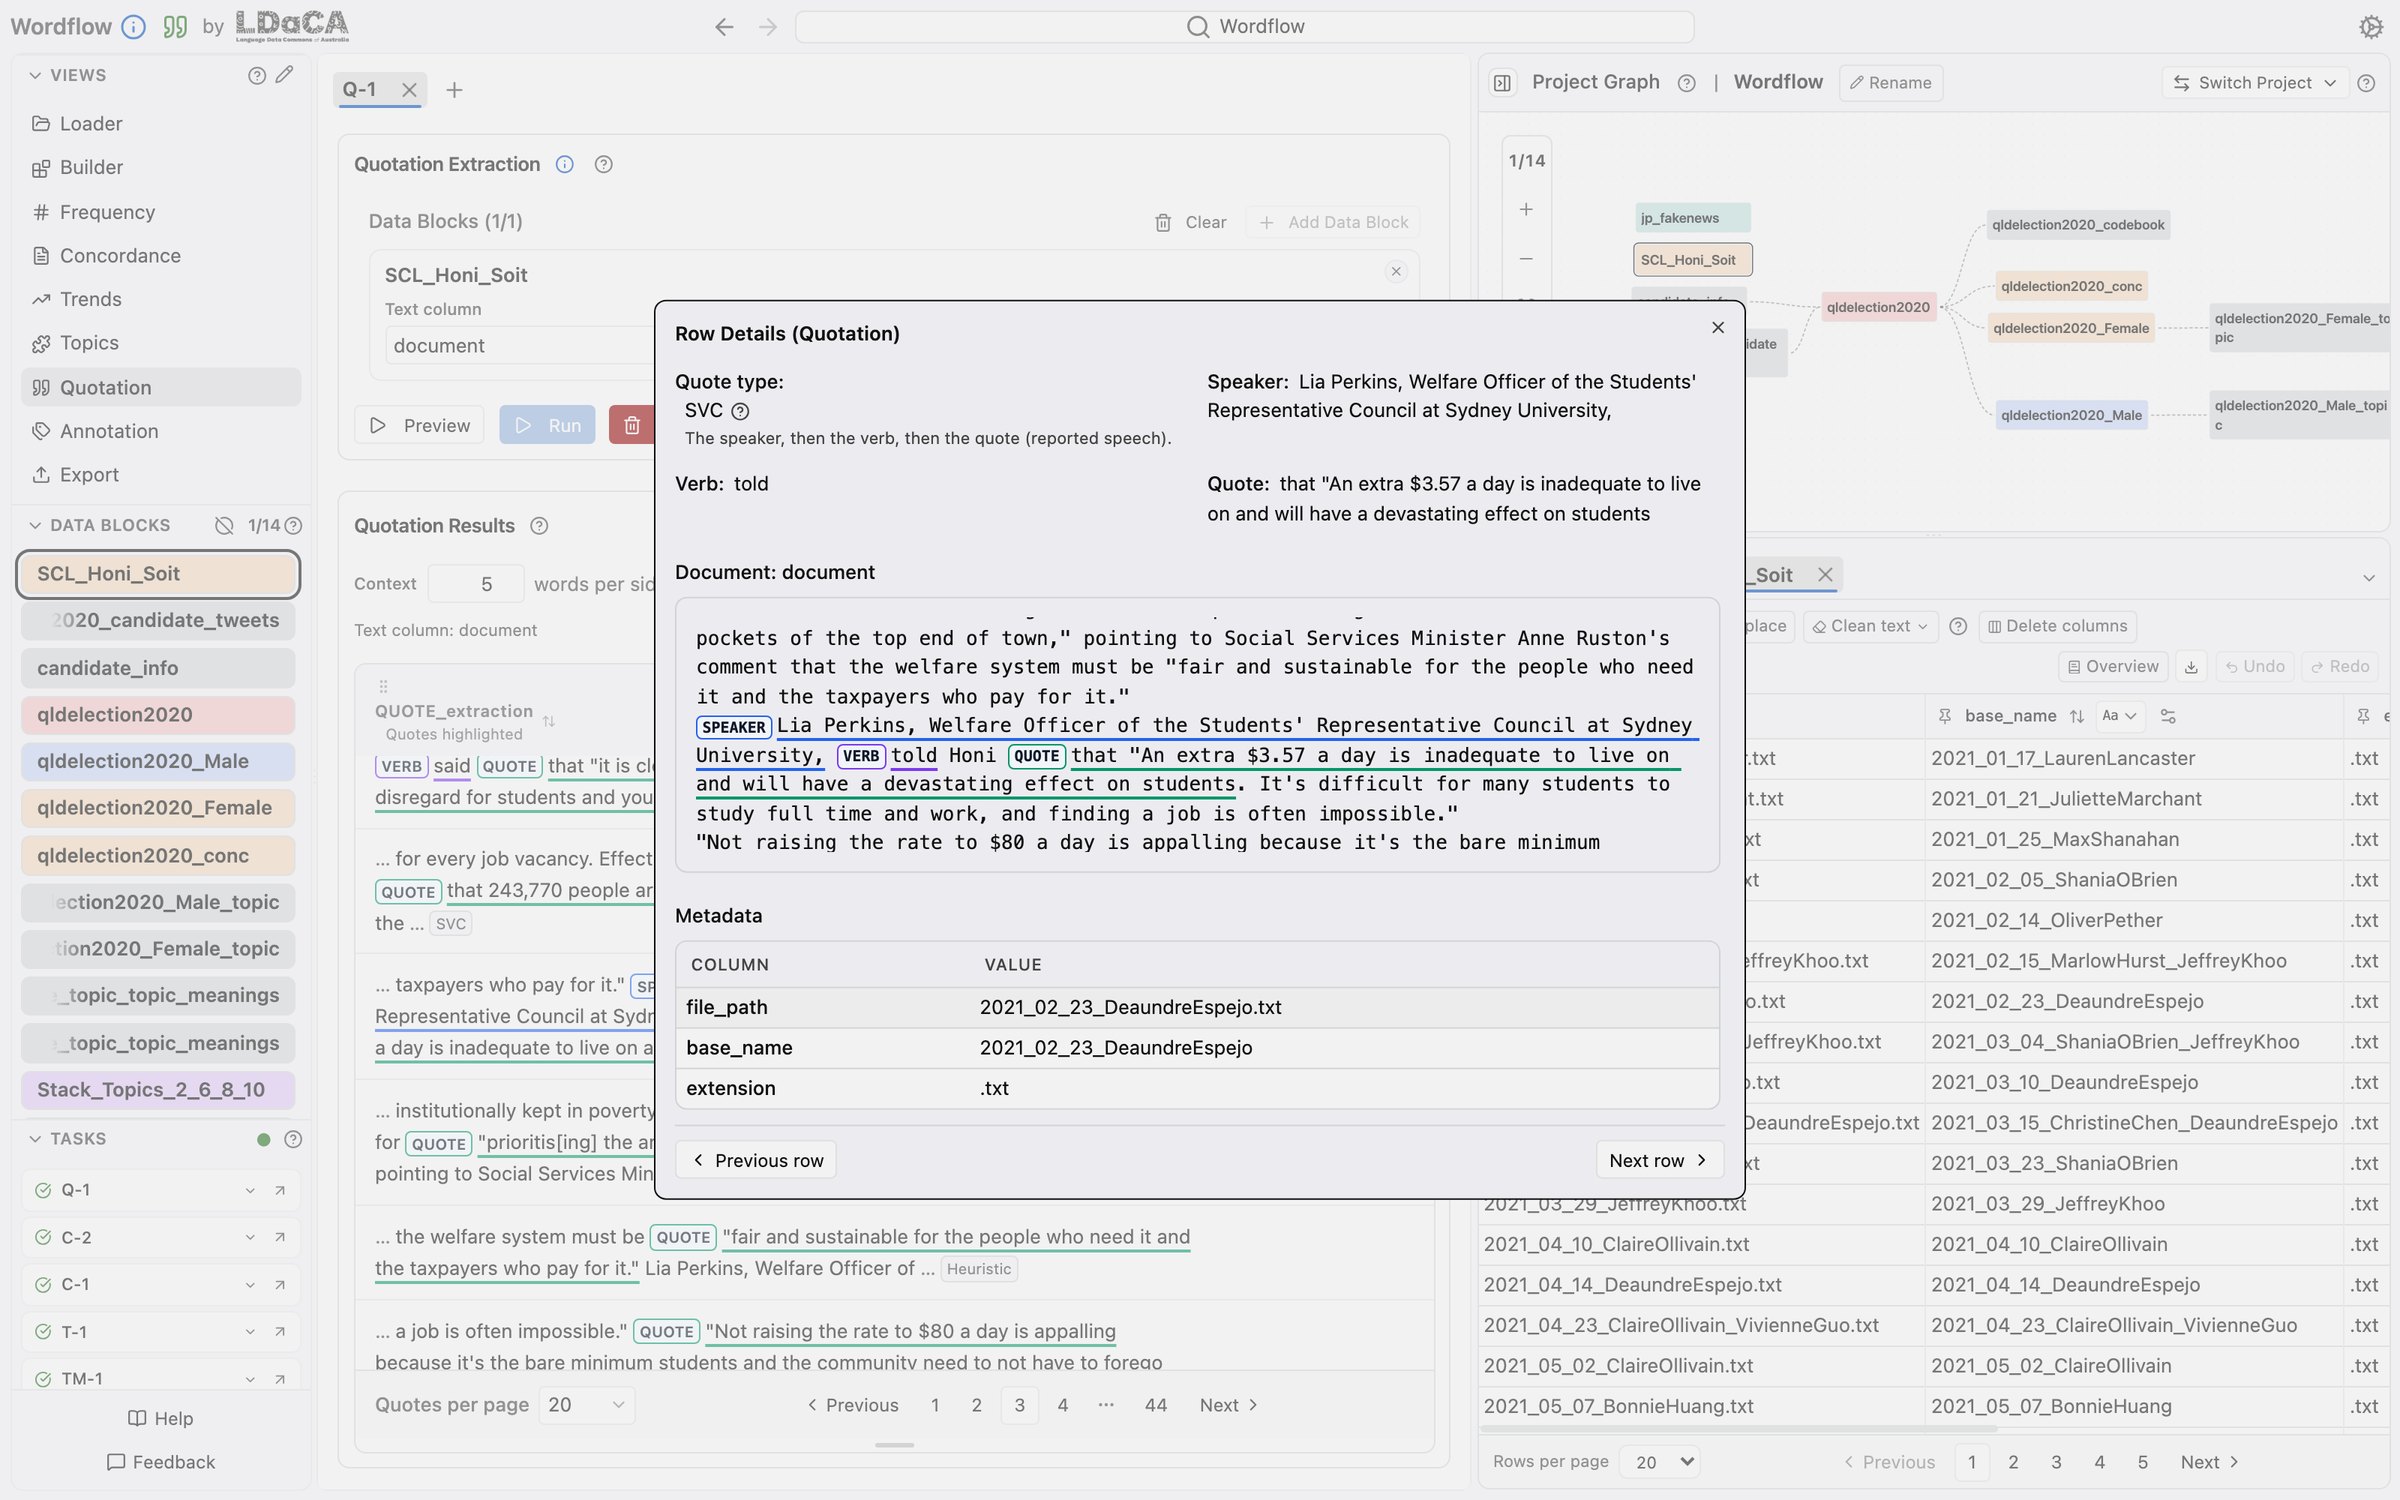Click the settings gear icon
This screenshot has width=2400, height=1500.
pyautogui.click(x=2371, y=27)
